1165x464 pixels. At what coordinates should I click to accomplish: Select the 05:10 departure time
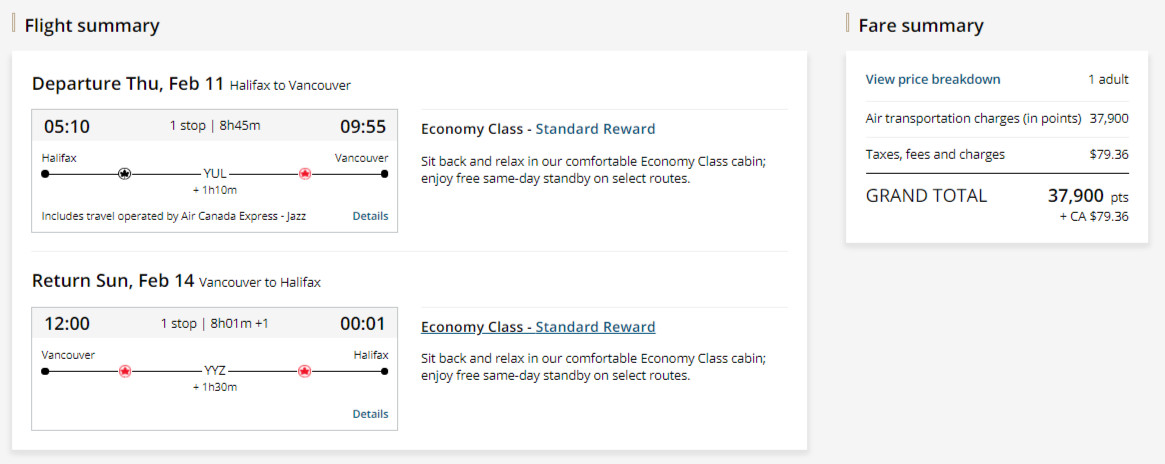67,127
